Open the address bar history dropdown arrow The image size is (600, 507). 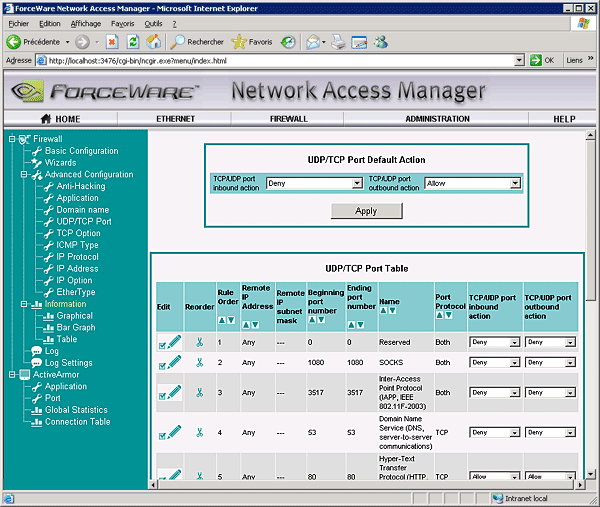click(x=518, y=60)
